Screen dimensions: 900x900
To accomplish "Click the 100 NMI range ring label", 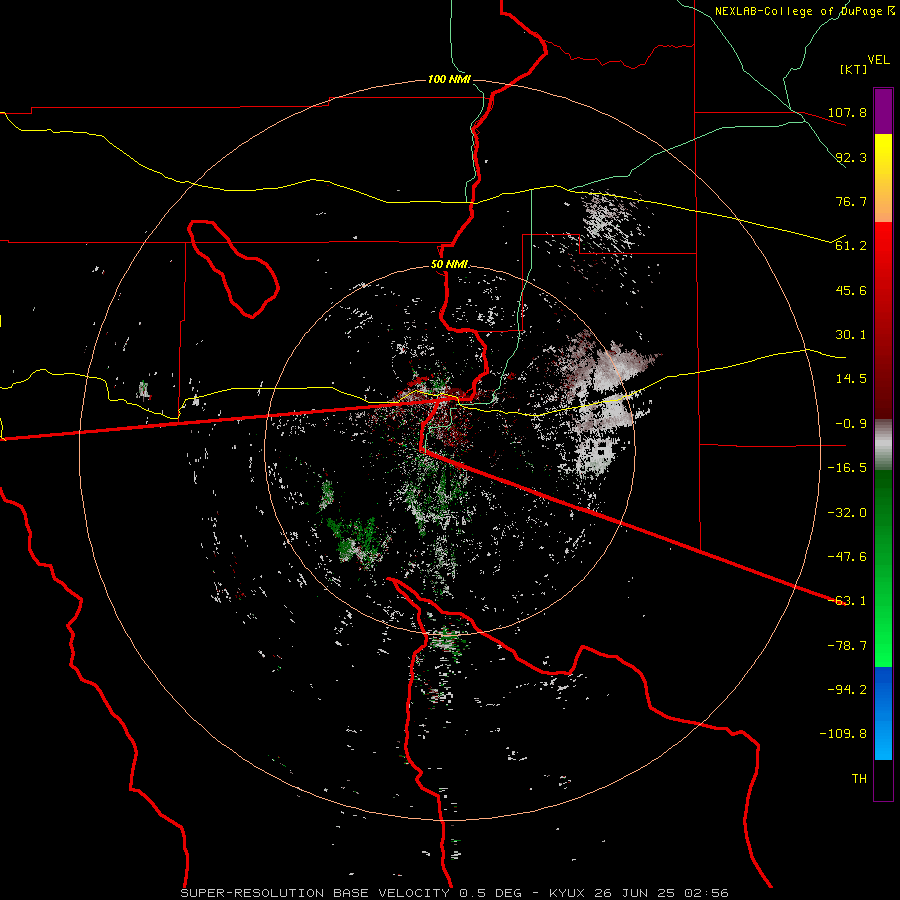I will [449, 79].
